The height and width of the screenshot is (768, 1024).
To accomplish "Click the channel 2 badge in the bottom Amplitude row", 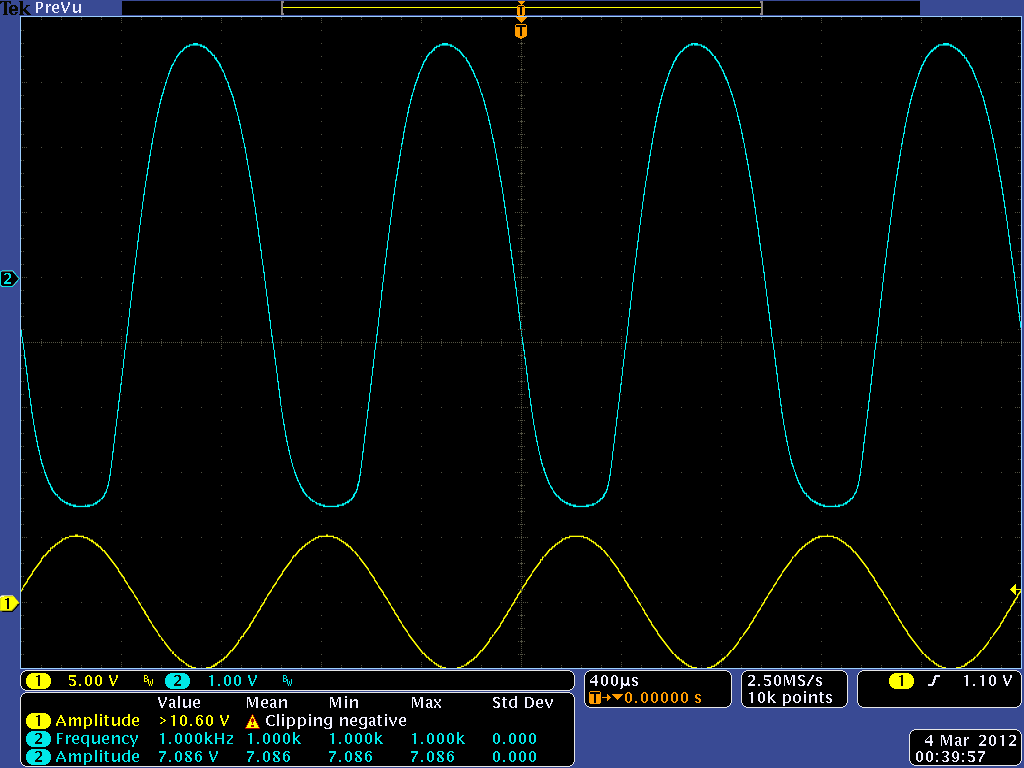I will tap(38, 756).
